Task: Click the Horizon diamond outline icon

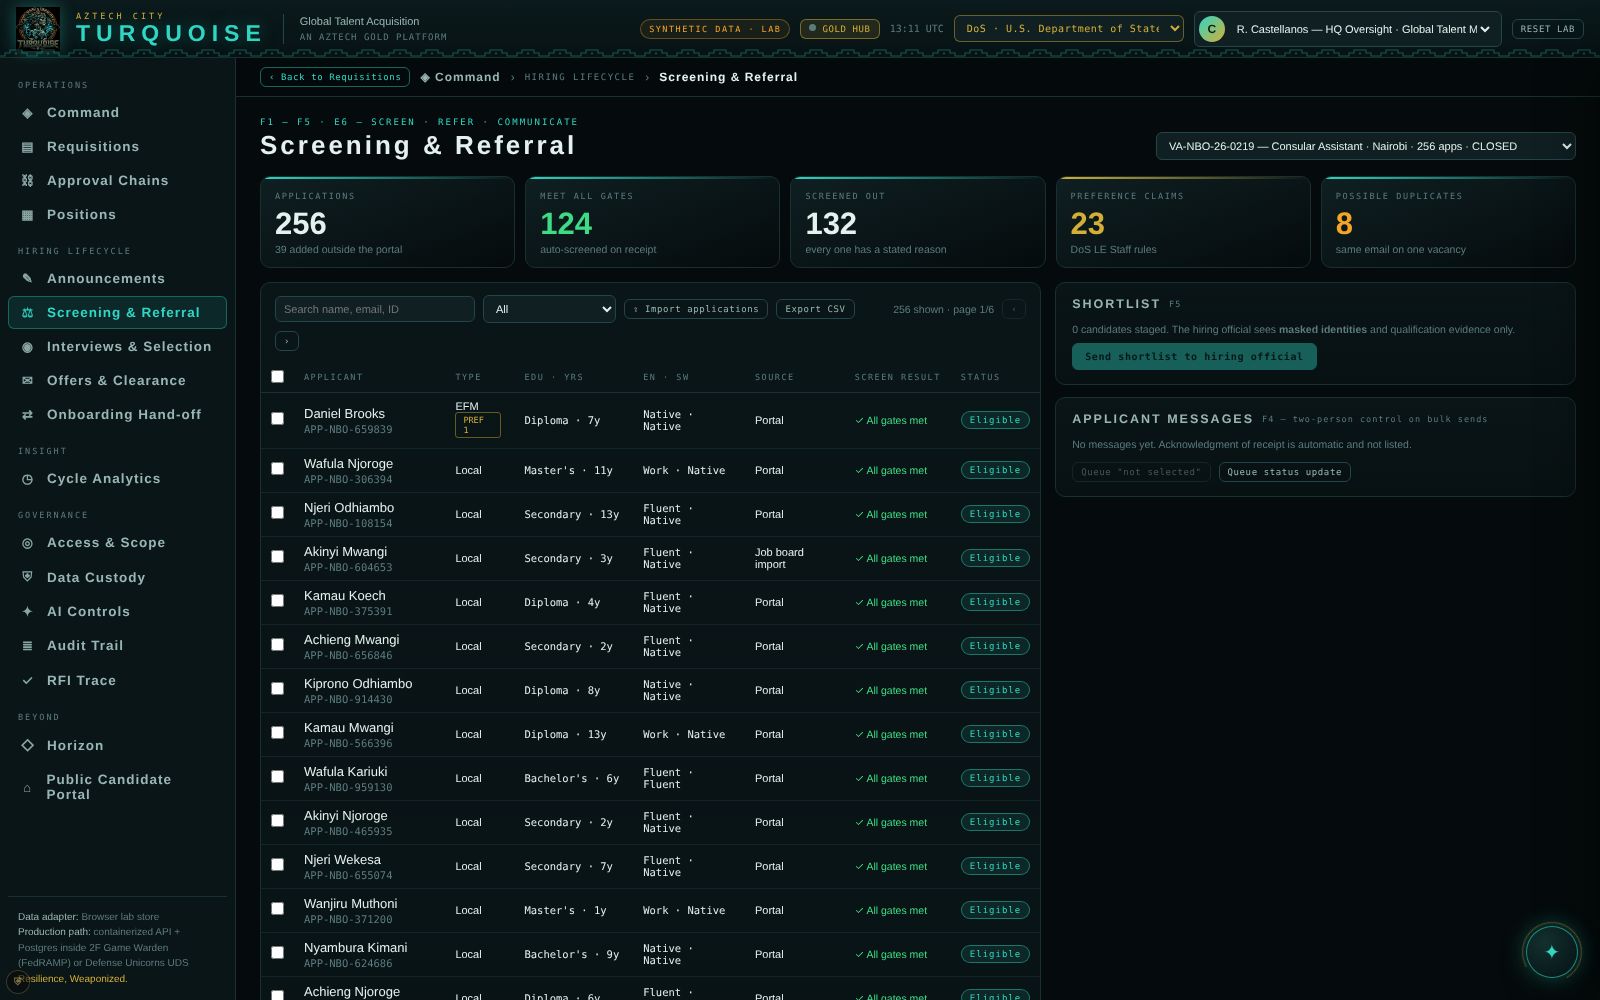Action: tap(27, 746)
